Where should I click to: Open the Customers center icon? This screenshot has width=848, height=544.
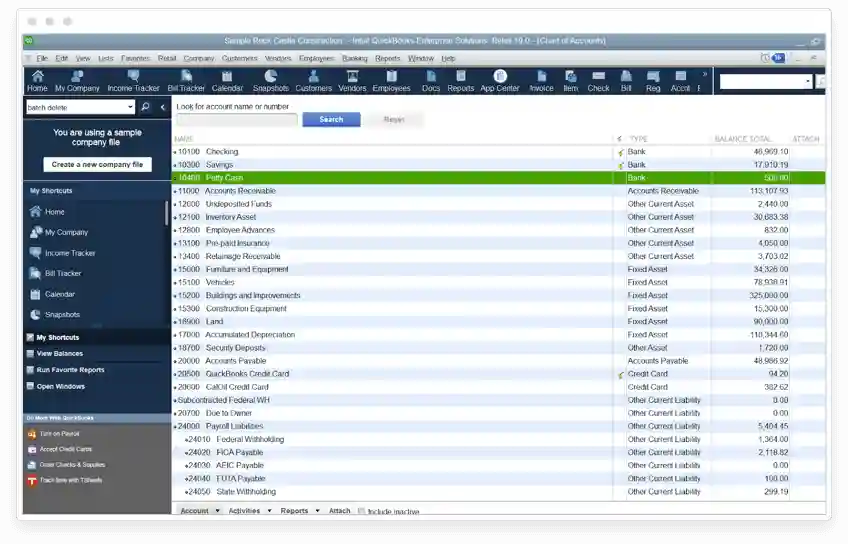[314, 81]
